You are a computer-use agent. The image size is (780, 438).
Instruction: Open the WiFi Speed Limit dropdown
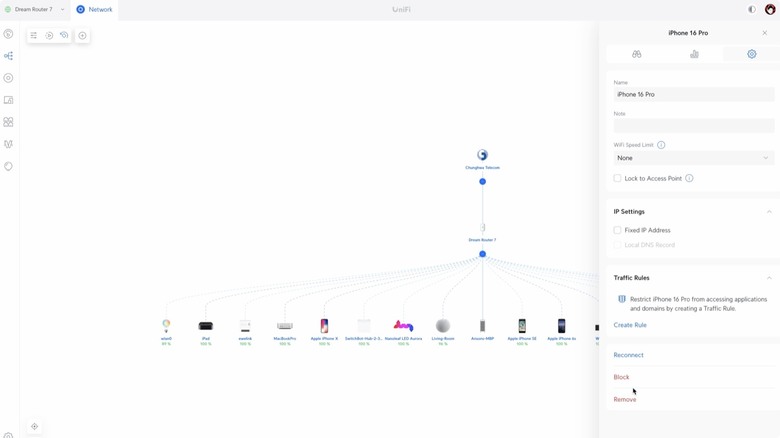pyautogui.click(x=693, y=158)
